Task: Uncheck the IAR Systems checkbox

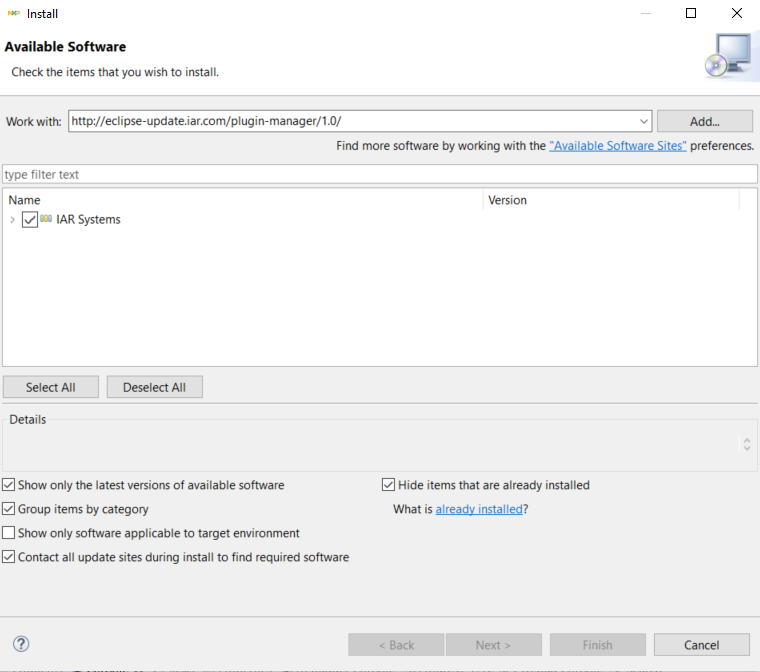Action: (29, 220)
